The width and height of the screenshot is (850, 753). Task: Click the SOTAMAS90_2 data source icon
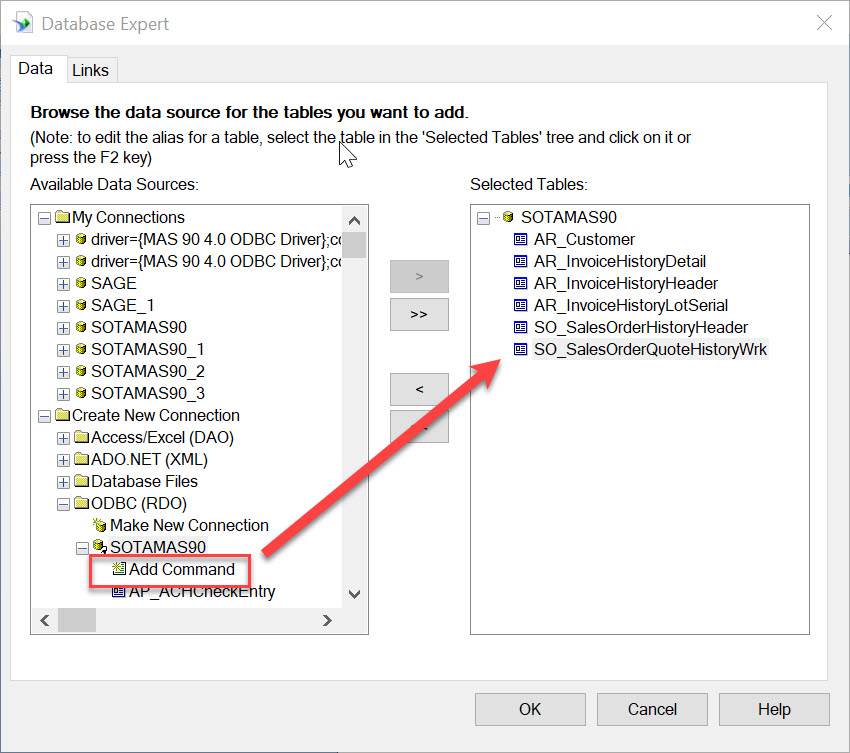(81, 371)
